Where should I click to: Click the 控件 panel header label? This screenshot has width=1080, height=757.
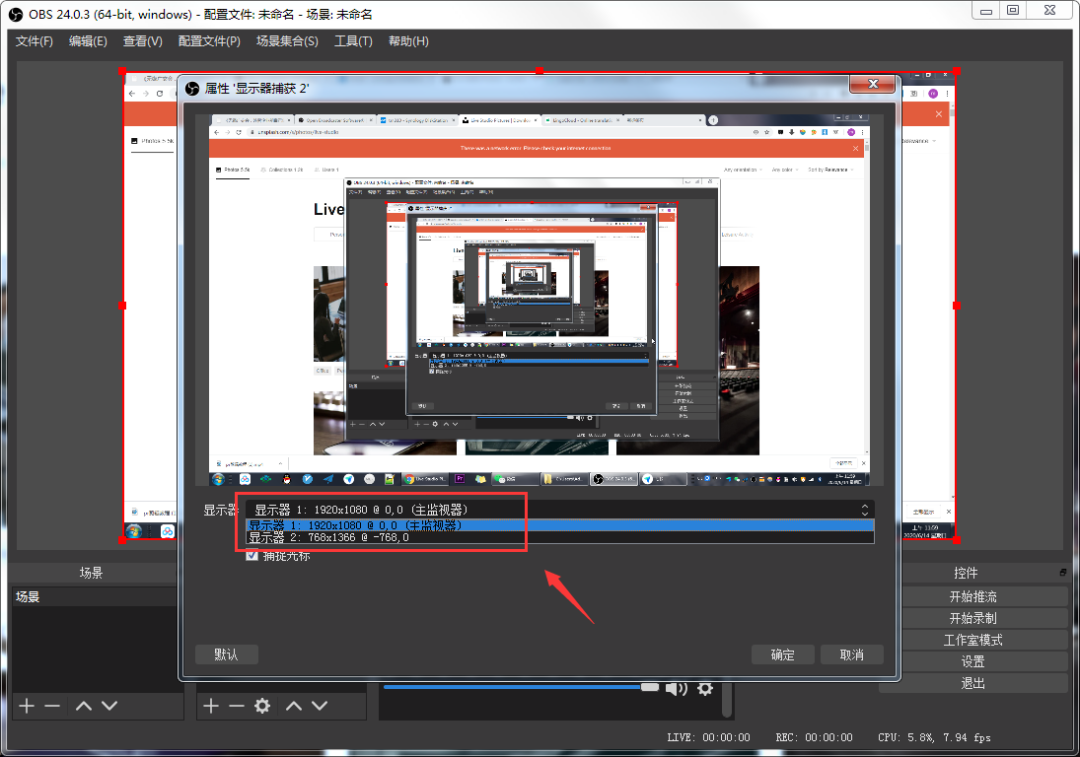(966, 572)
